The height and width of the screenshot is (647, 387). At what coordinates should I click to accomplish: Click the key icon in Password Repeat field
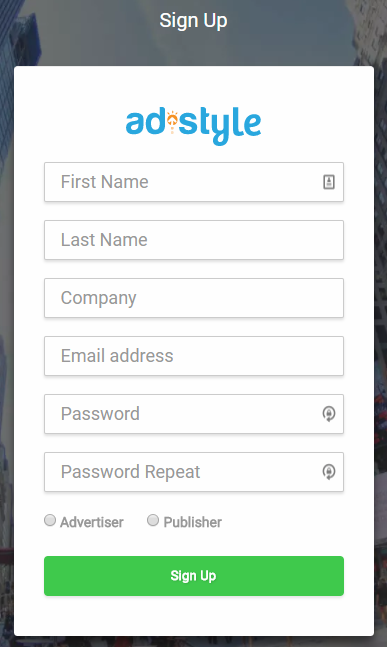[x=329, y=472]
